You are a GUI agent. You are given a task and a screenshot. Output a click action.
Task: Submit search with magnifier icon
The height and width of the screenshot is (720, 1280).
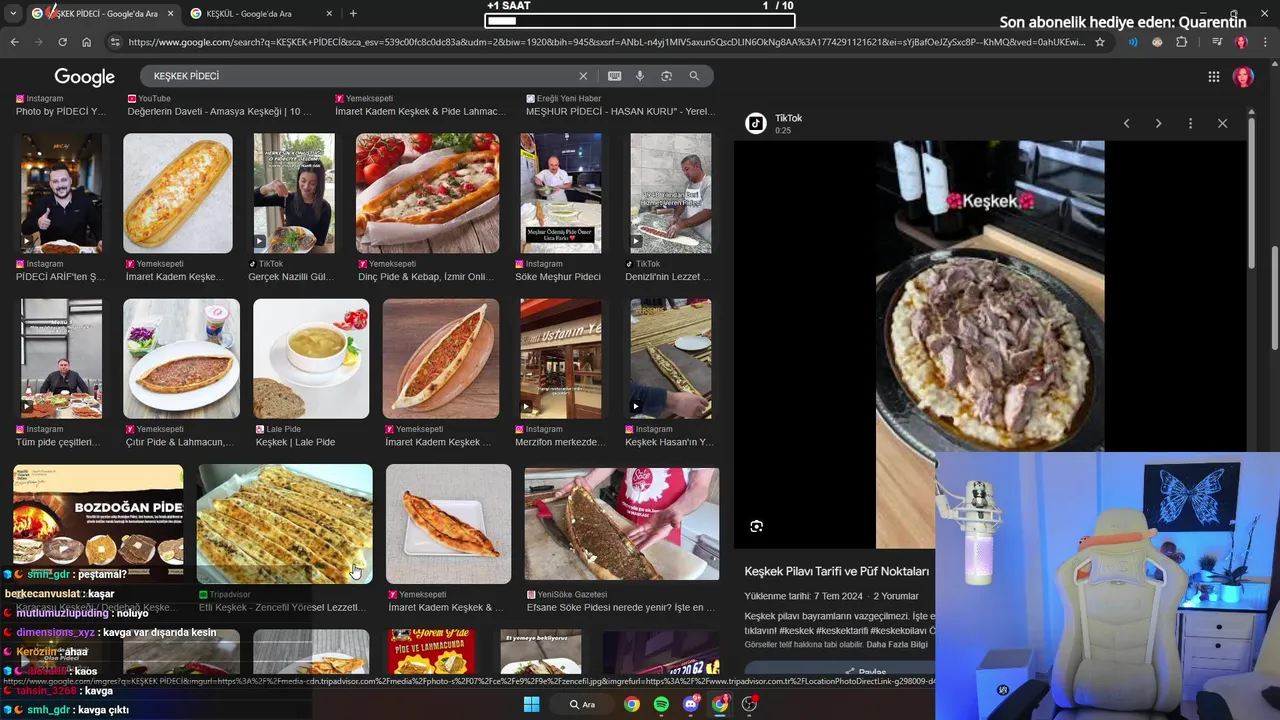(694, 76)
